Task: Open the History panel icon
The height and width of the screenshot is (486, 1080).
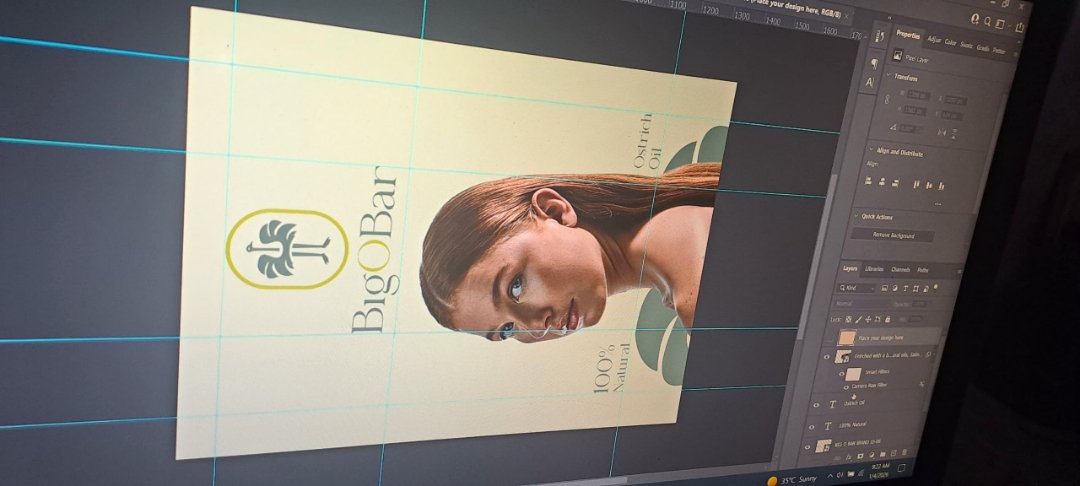Action: click(x=881, y=36)
